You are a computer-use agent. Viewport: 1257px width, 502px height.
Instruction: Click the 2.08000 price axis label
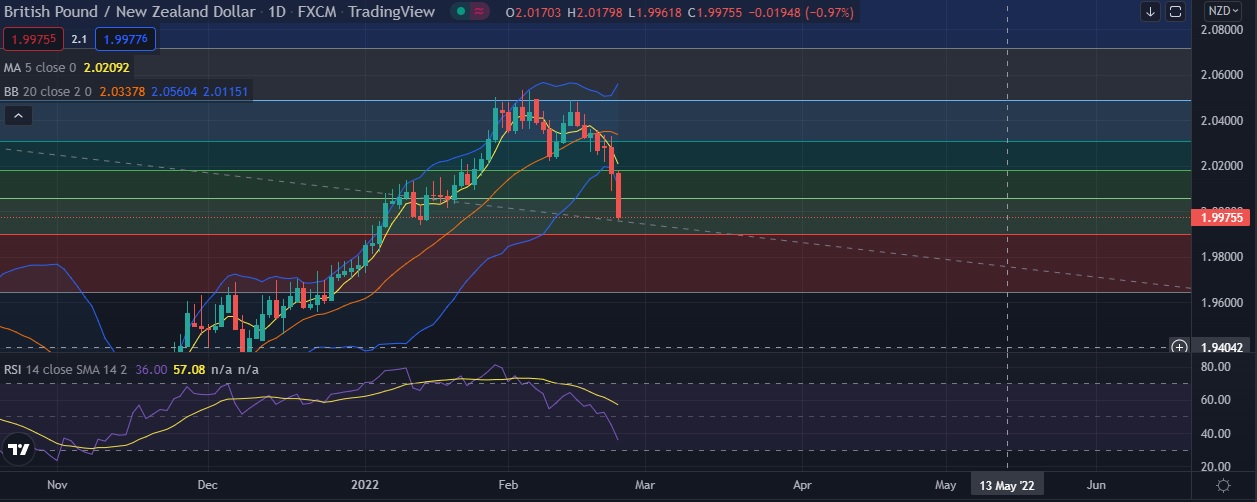coord(1221,30)
